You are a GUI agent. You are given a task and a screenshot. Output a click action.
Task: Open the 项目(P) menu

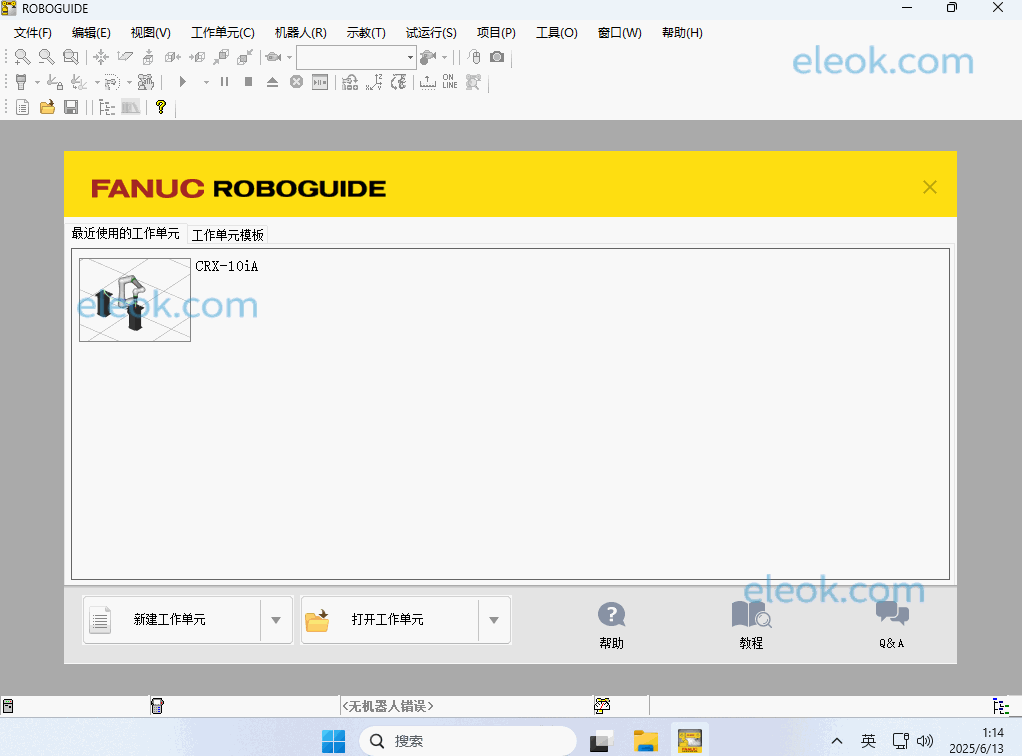click(497, 33)
